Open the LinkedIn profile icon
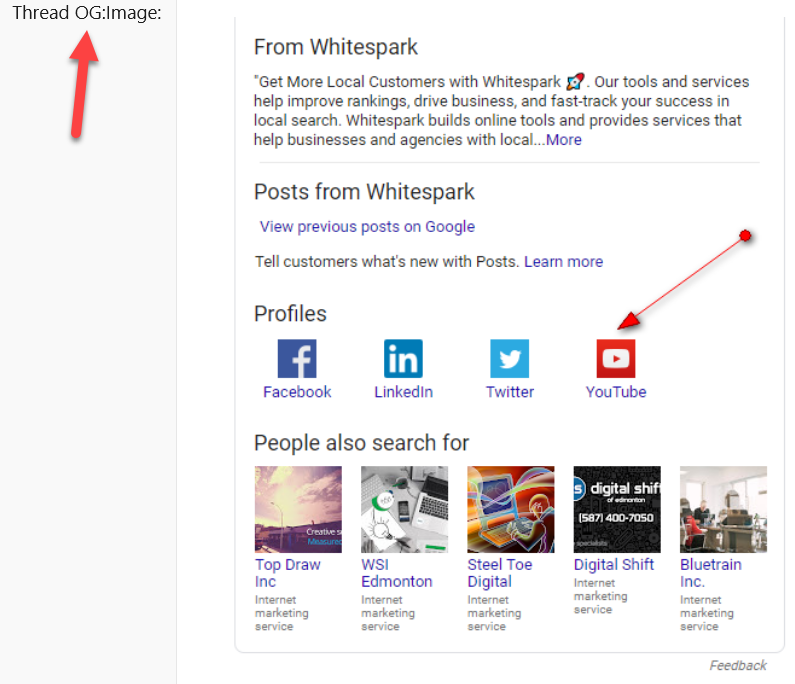 click(x=404, y=358)
